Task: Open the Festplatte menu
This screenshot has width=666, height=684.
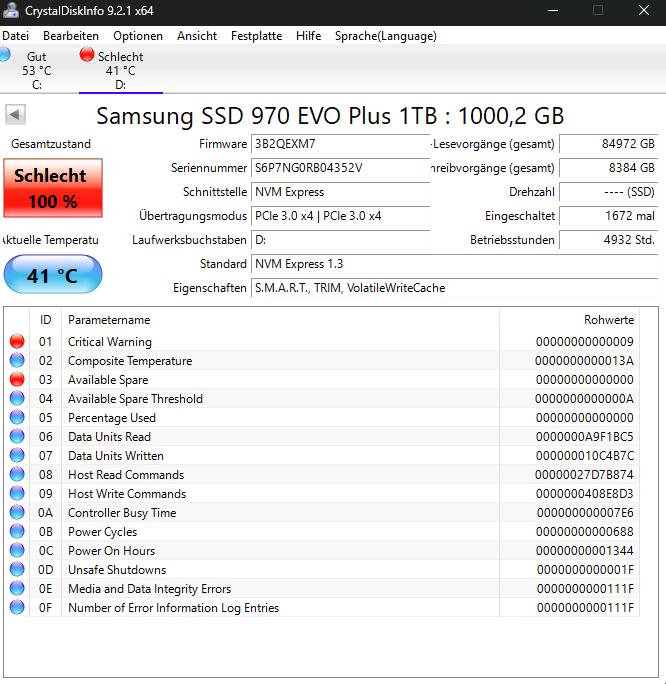Action: point(256,36)
